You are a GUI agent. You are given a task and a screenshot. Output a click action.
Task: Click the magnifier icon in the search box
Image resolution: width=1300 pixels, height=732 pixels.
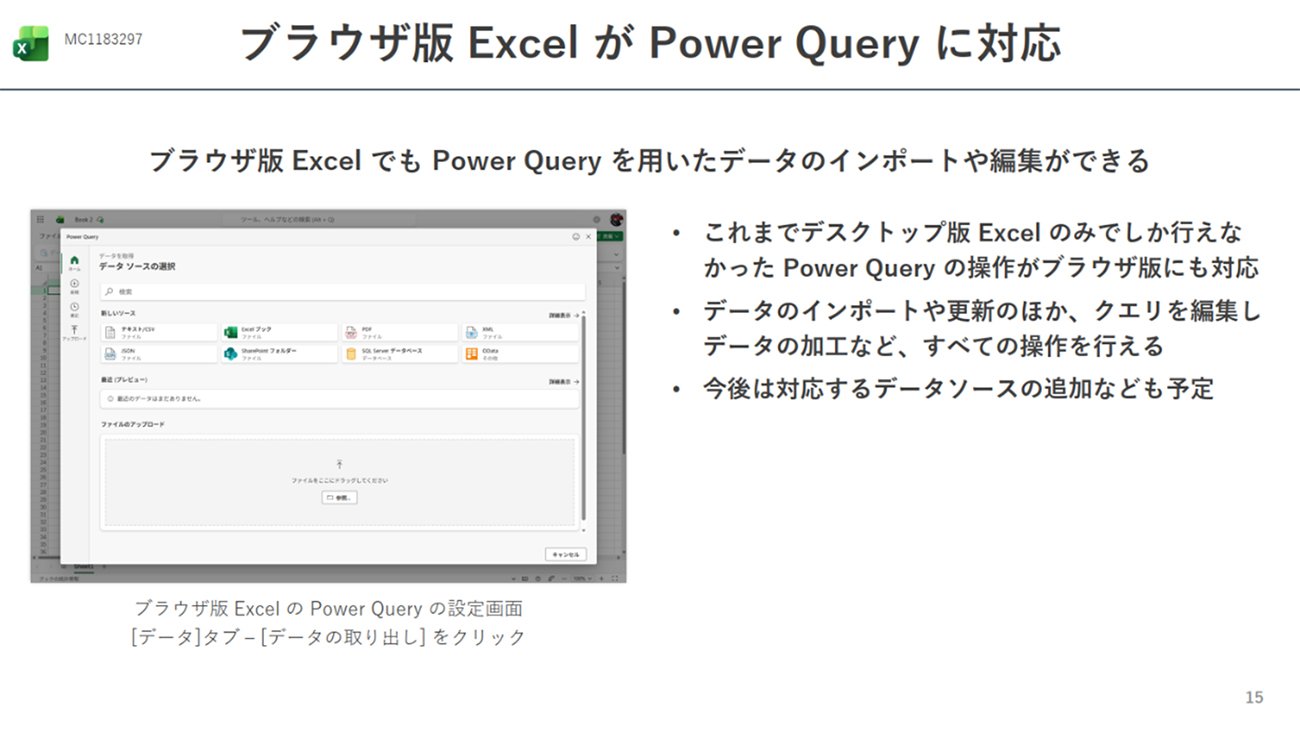[109, 291]
